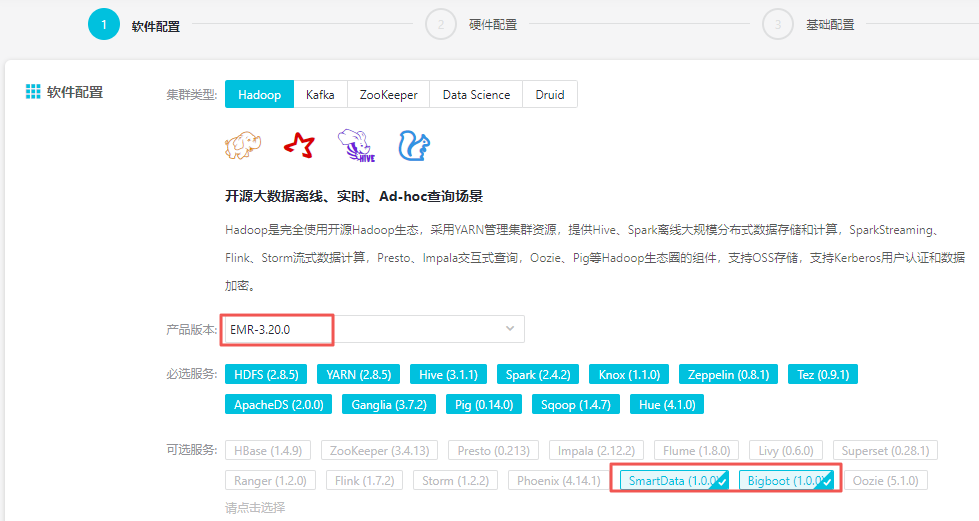979x521 pixels.
Task: Click the purple Hive logo icon
Action: pos(356,146)
